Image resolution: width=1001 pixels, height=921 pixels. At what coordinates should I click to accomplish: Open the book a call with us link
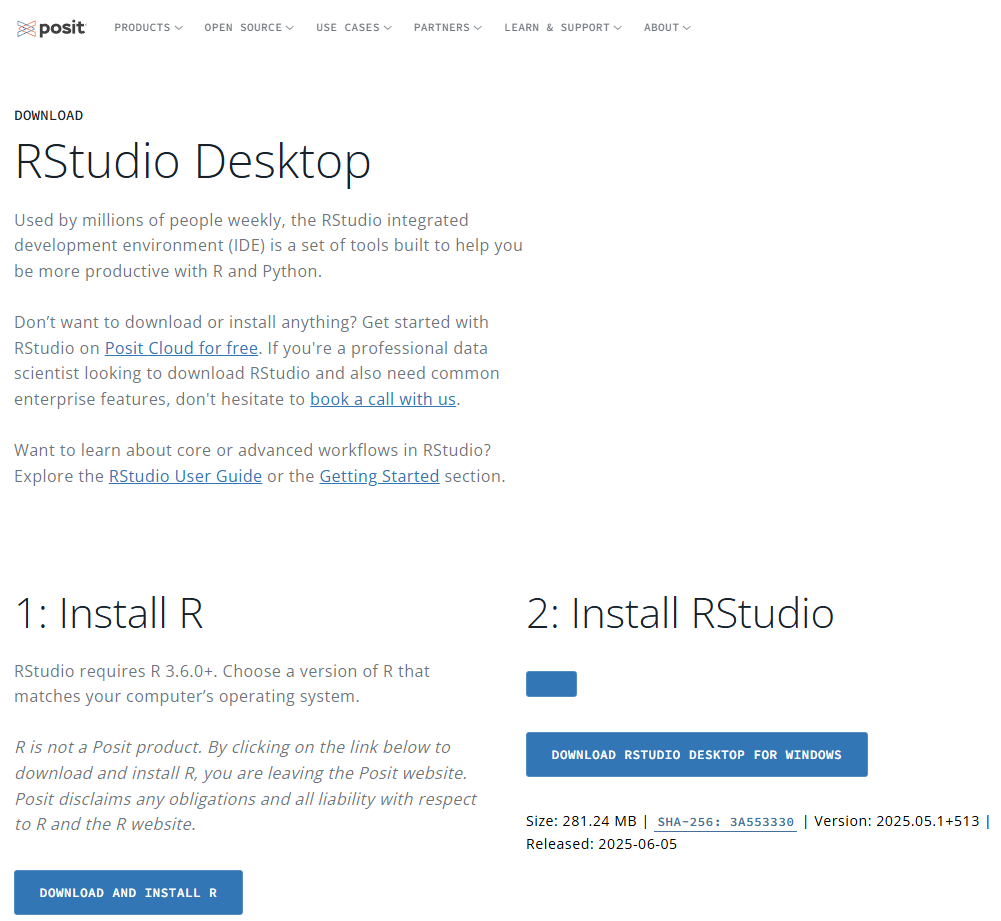pyautogui.click(x=383, y=400)
